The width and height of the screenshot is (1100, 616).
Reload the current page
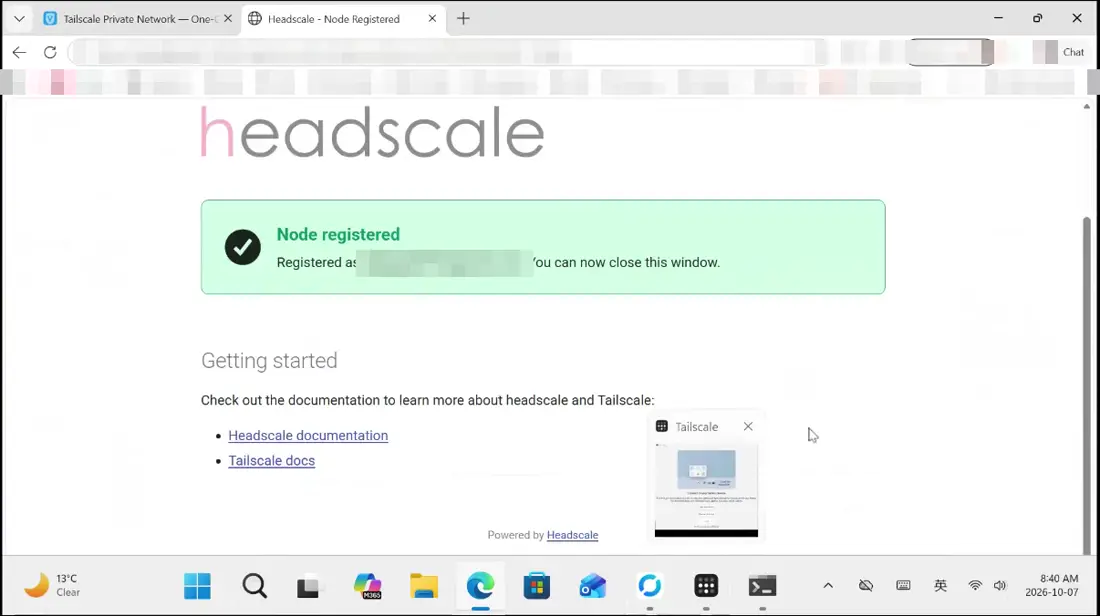pyautogui.click(x=50, y=52)
